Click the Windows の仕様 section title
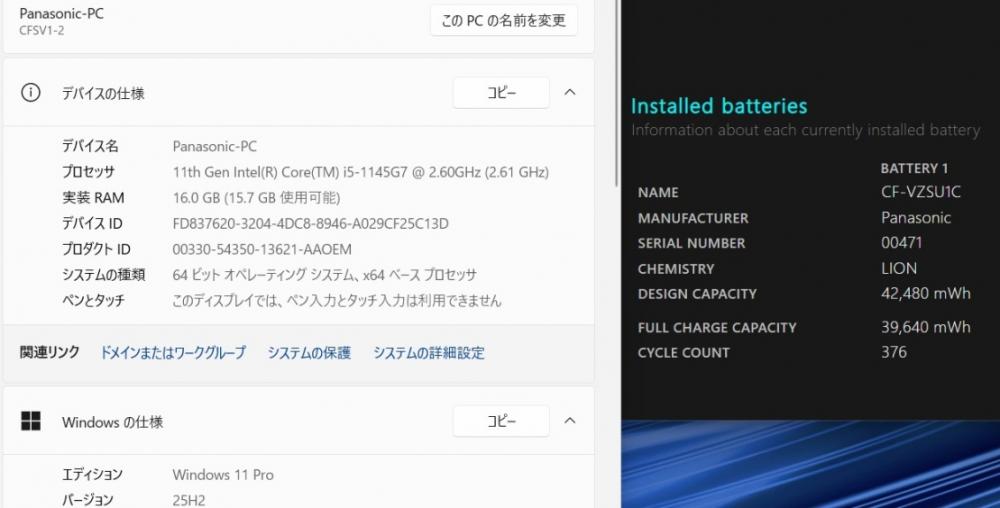 coord(112,422)
